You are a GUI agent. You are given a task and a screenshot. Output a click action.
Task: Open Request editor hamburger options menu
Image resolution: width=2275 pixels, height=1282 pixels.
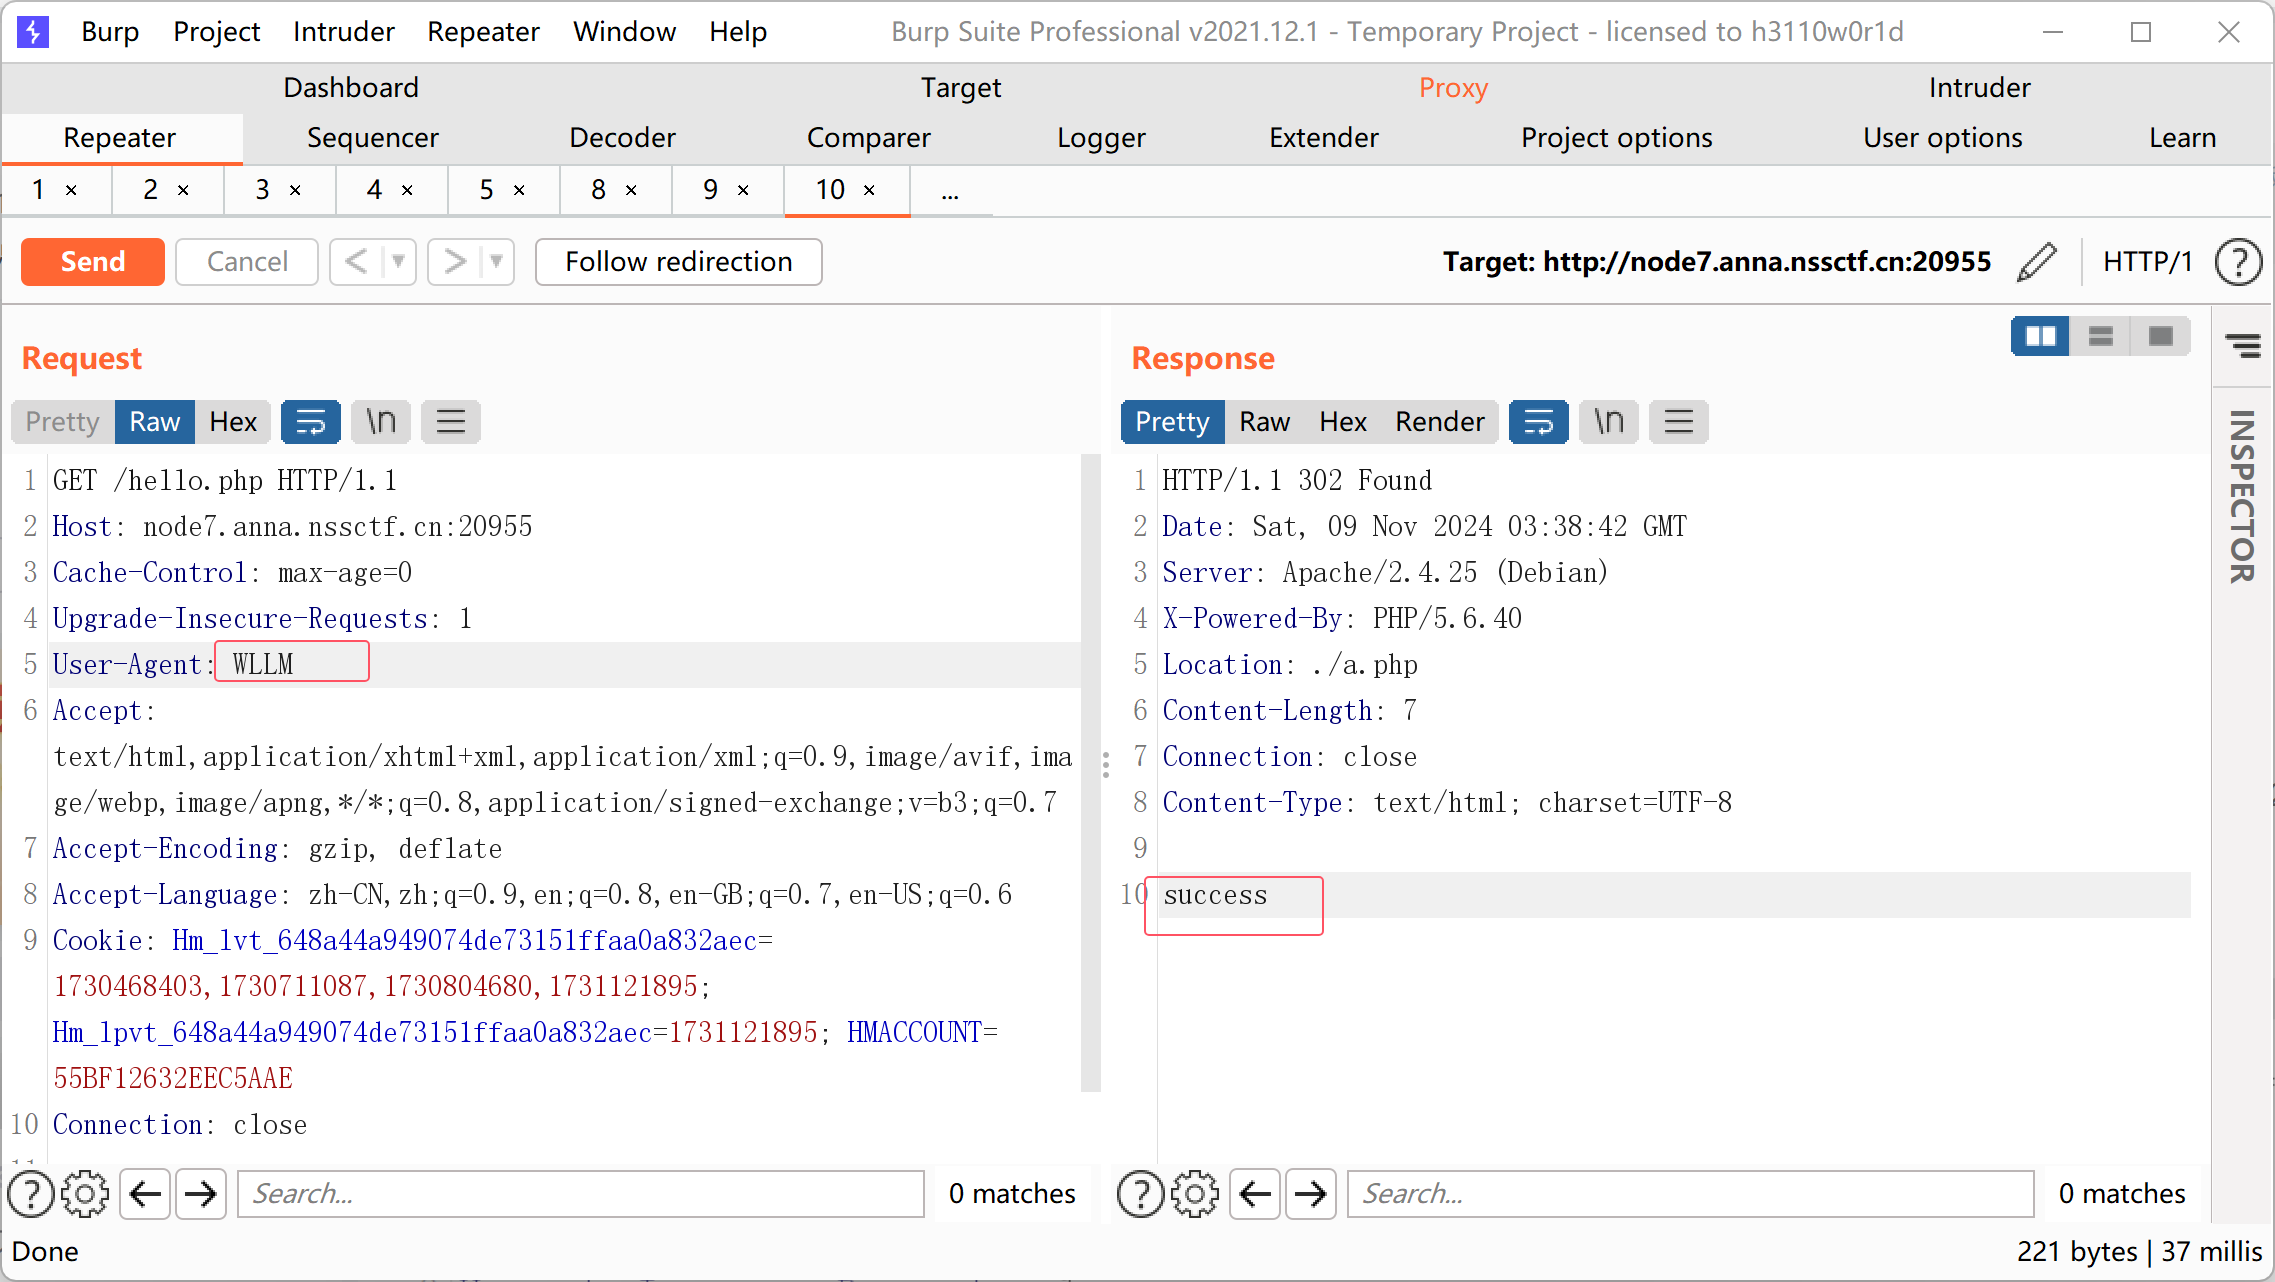[x=451, y=422]
